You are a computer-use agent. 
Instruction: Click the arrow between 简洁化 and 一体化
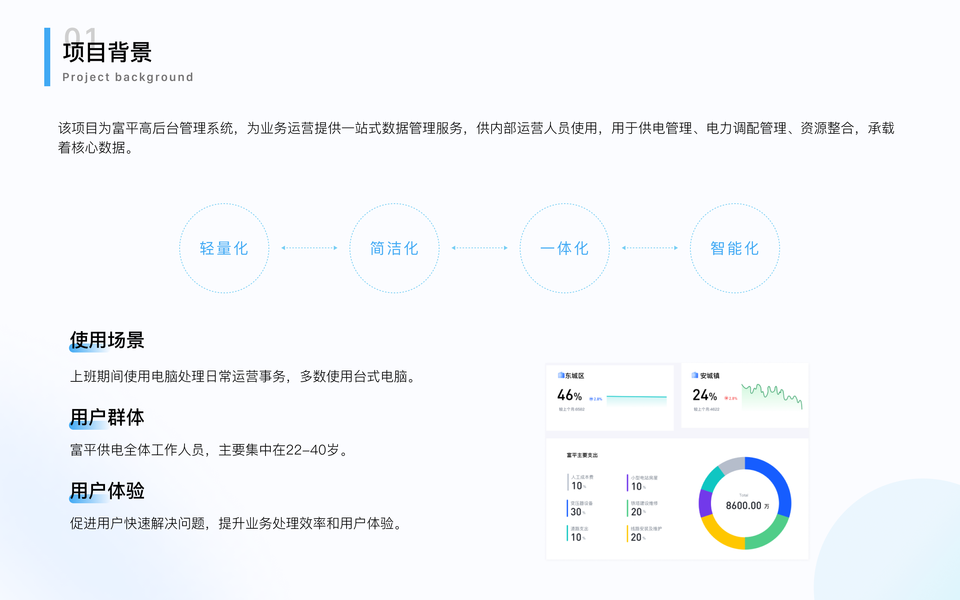tap(479, 248)
